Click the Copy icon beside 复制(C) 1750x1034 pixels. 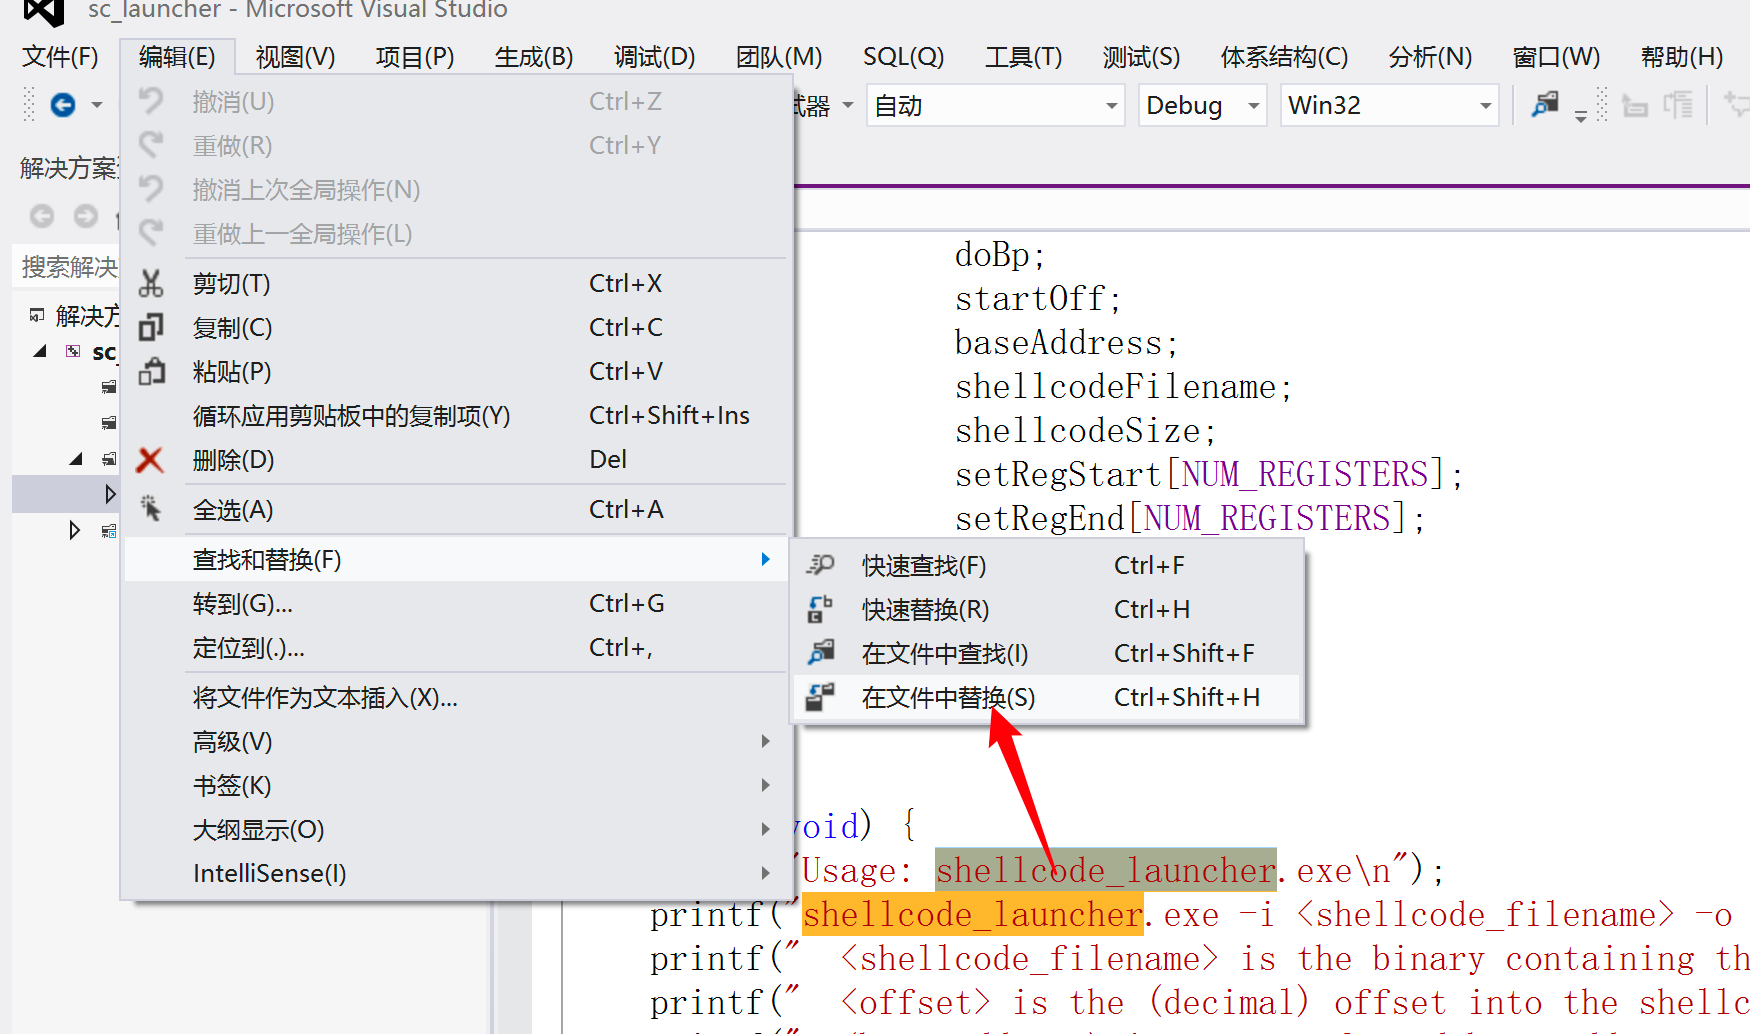point(151,327)
